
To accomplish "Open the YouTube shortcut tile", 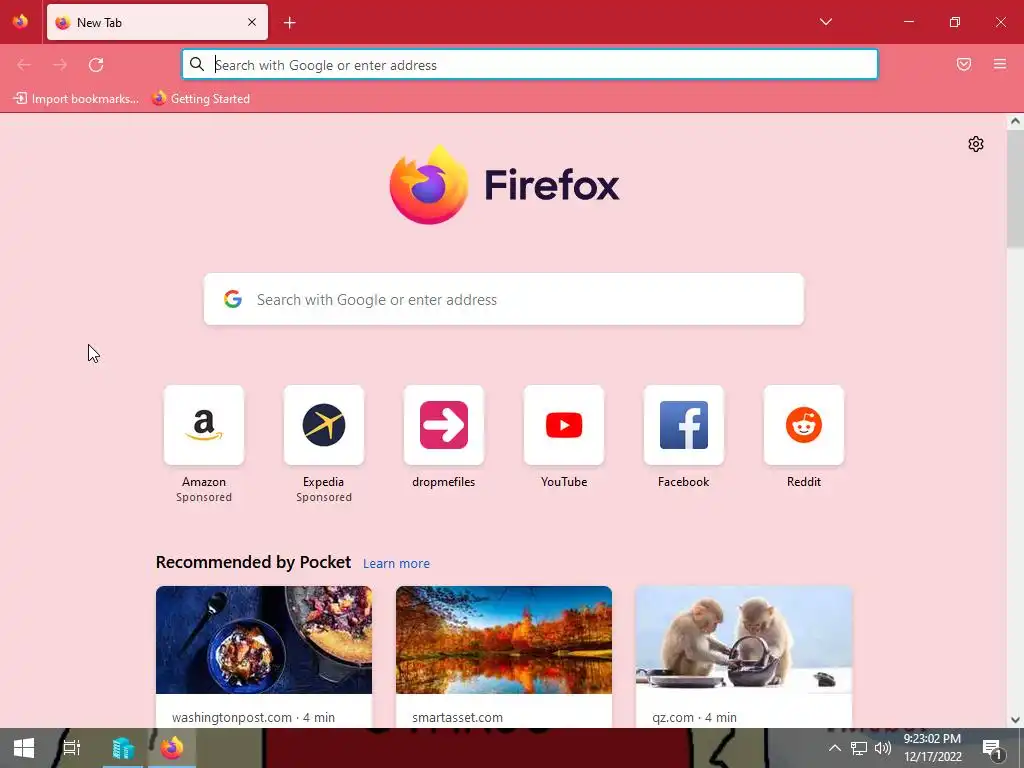I will click(564, 425).
